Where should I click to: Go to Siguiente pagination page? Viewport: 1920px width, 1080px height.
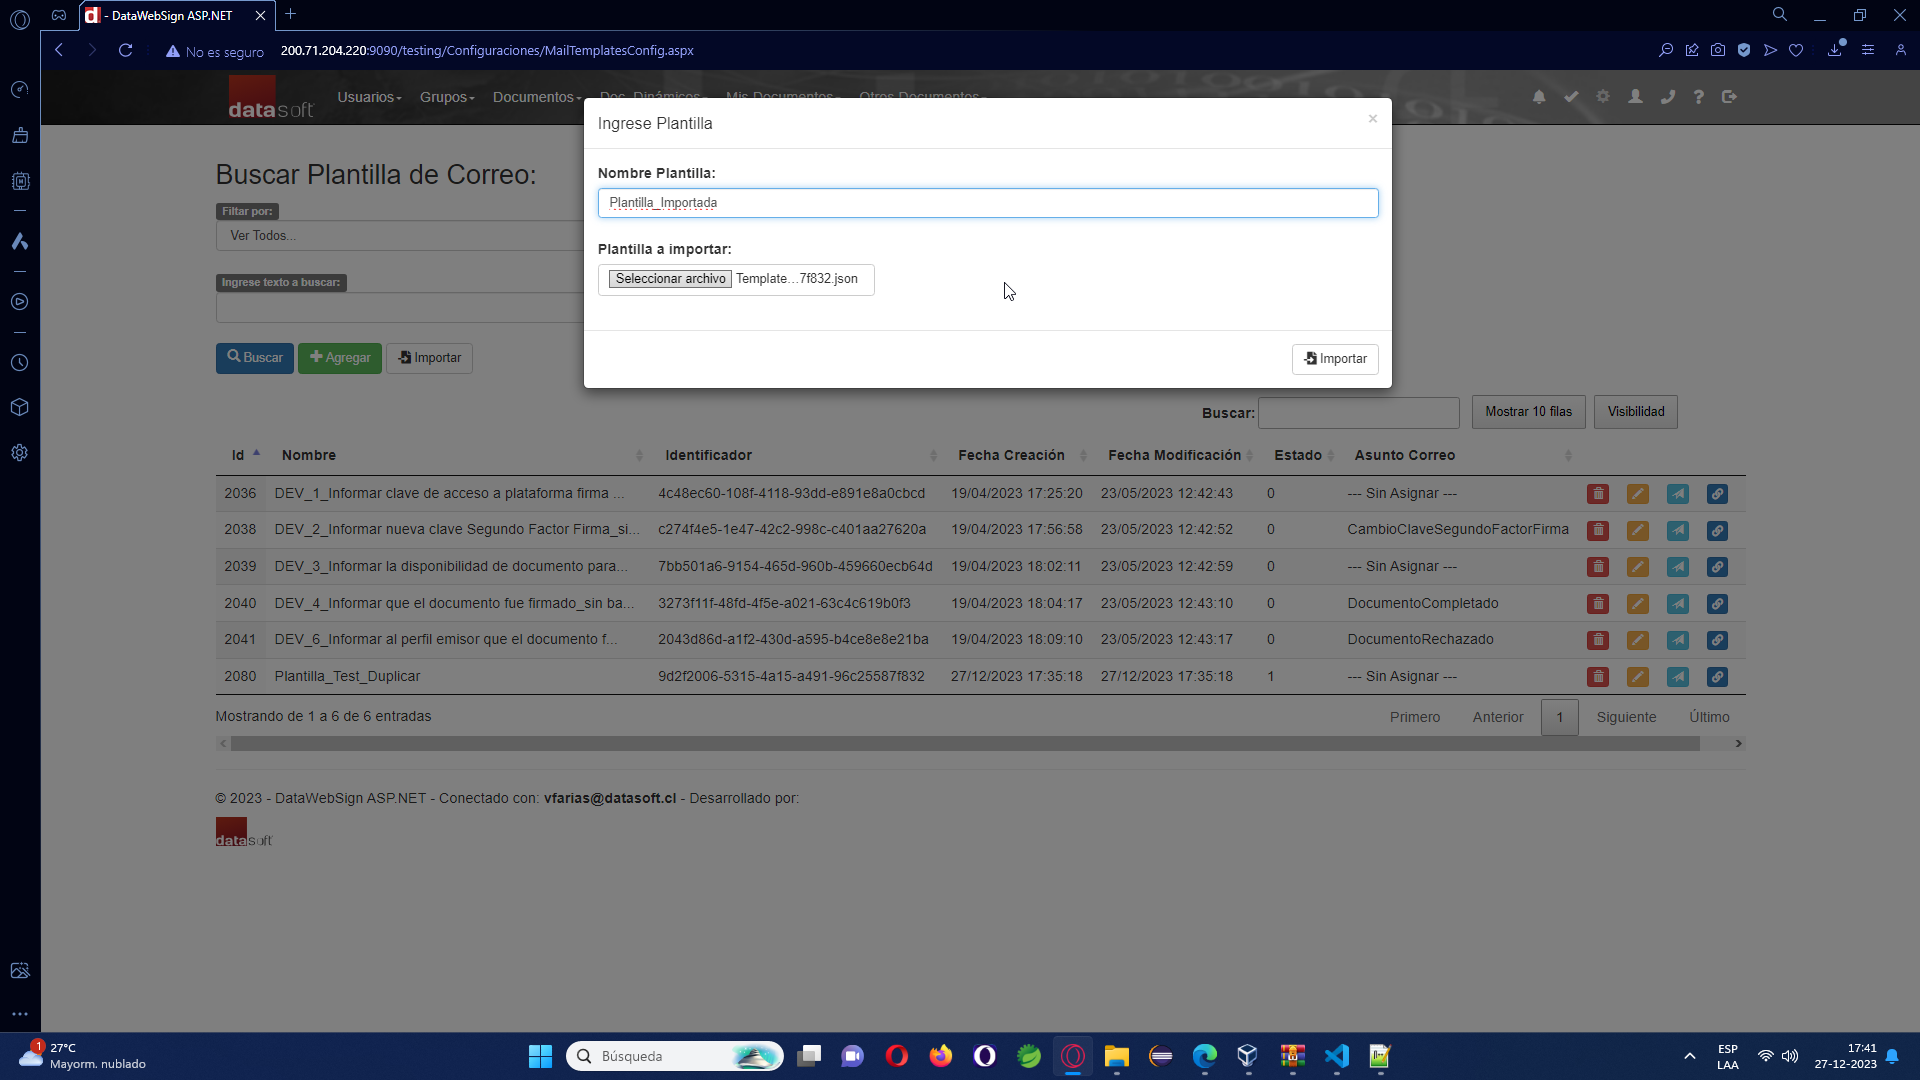click(x=1626, y=717)
